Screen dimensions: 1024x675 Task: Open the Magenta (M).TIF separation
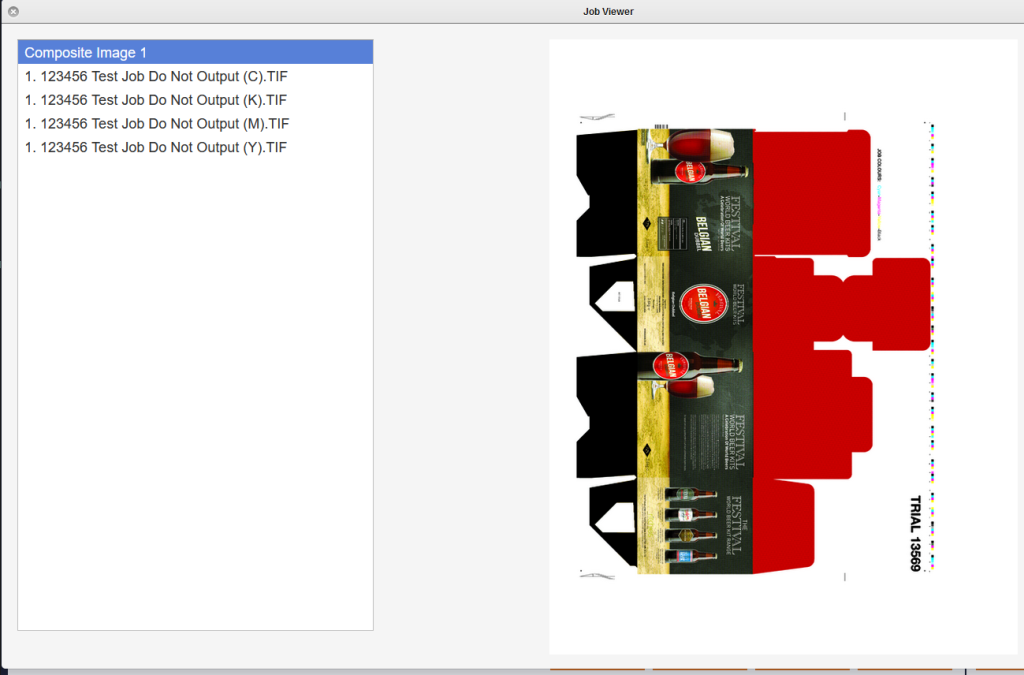(x=156, y=124)
